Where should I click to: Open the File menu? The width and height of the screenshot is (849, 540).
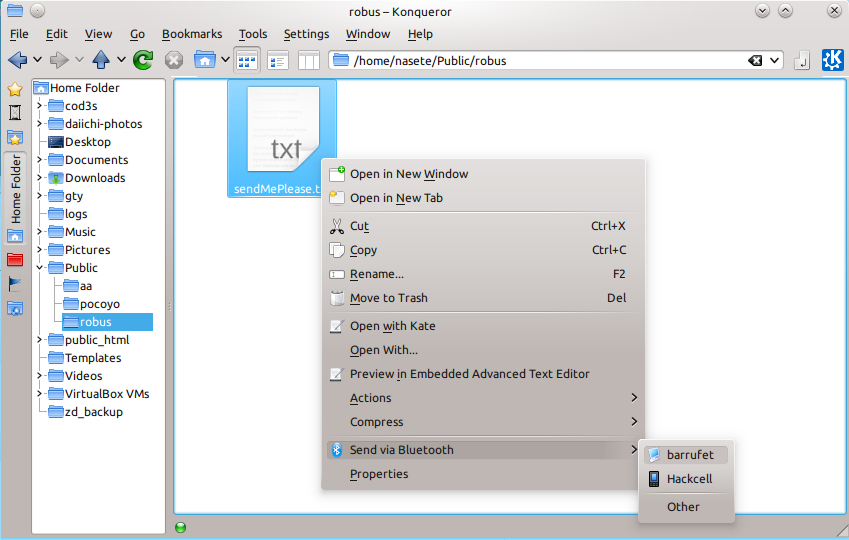(x=19, y=34)
